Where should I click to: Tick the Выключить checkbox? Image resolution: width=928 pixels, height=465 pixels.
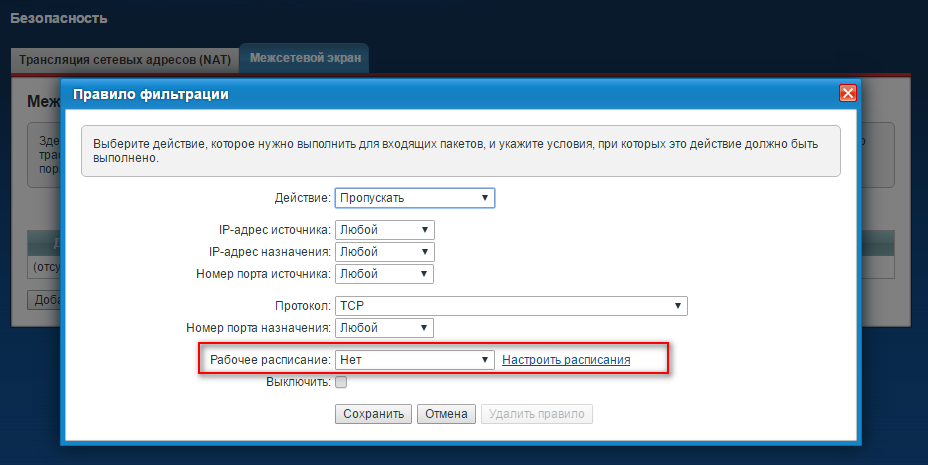[x=341, y=382]
